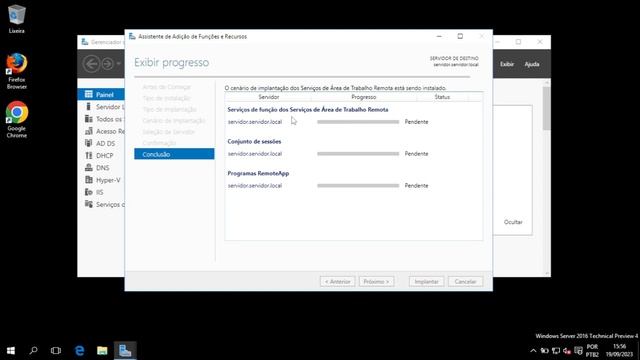
Task: Click Conjunto de sessões heading
Action: [254, 142]
